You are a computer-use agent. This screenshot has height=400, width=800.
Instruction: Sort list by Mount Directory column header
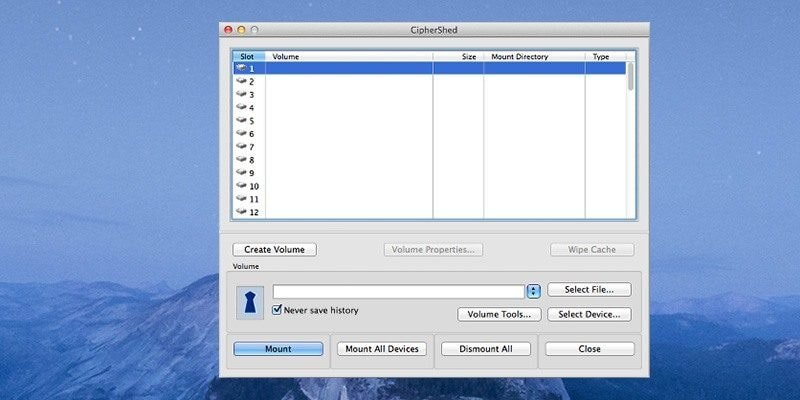[x=534, y=57]
